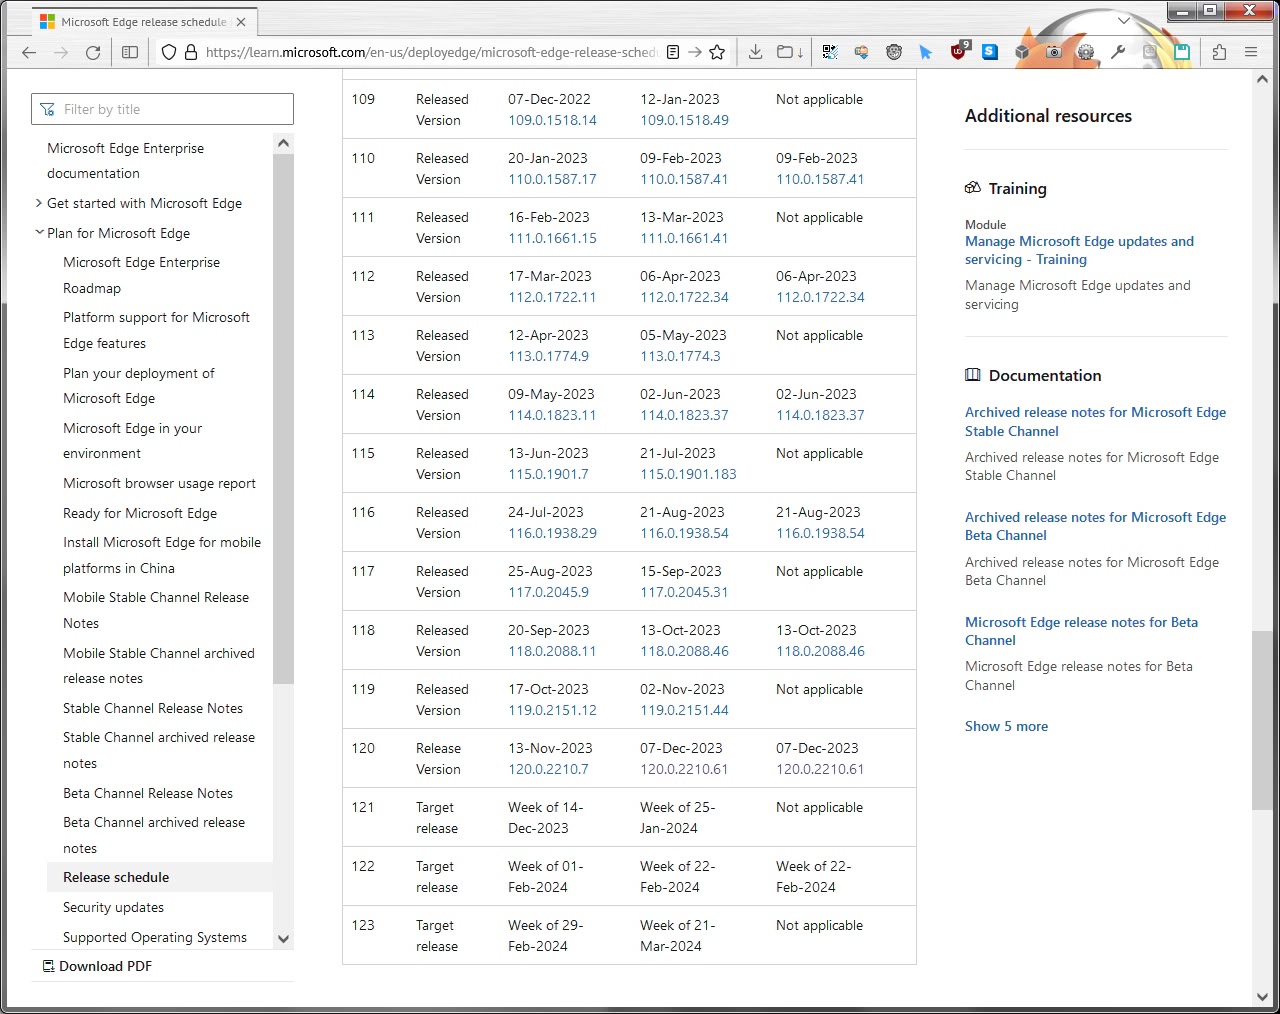Open version 110.0.1587.41 stable link
Image resolution: width=1280 pixels, height=1014 pixels.
click(x=684, y=179)
